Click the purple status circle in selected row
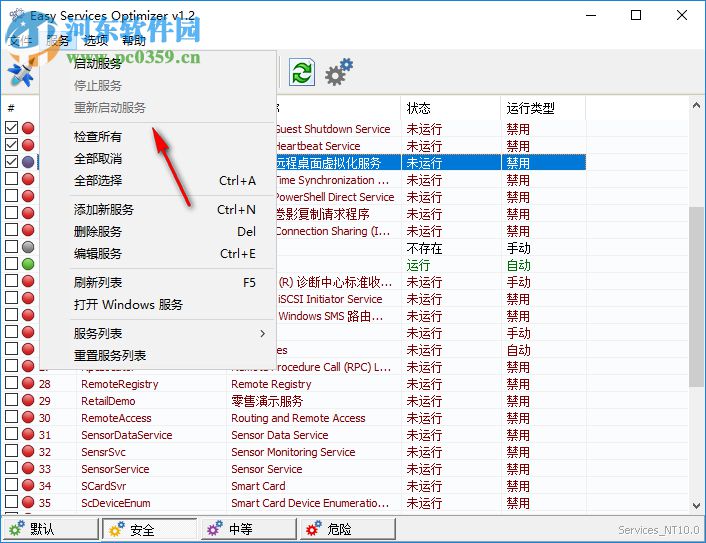The width and height of the screenshot is (706, 543). (x=28, y=162)
